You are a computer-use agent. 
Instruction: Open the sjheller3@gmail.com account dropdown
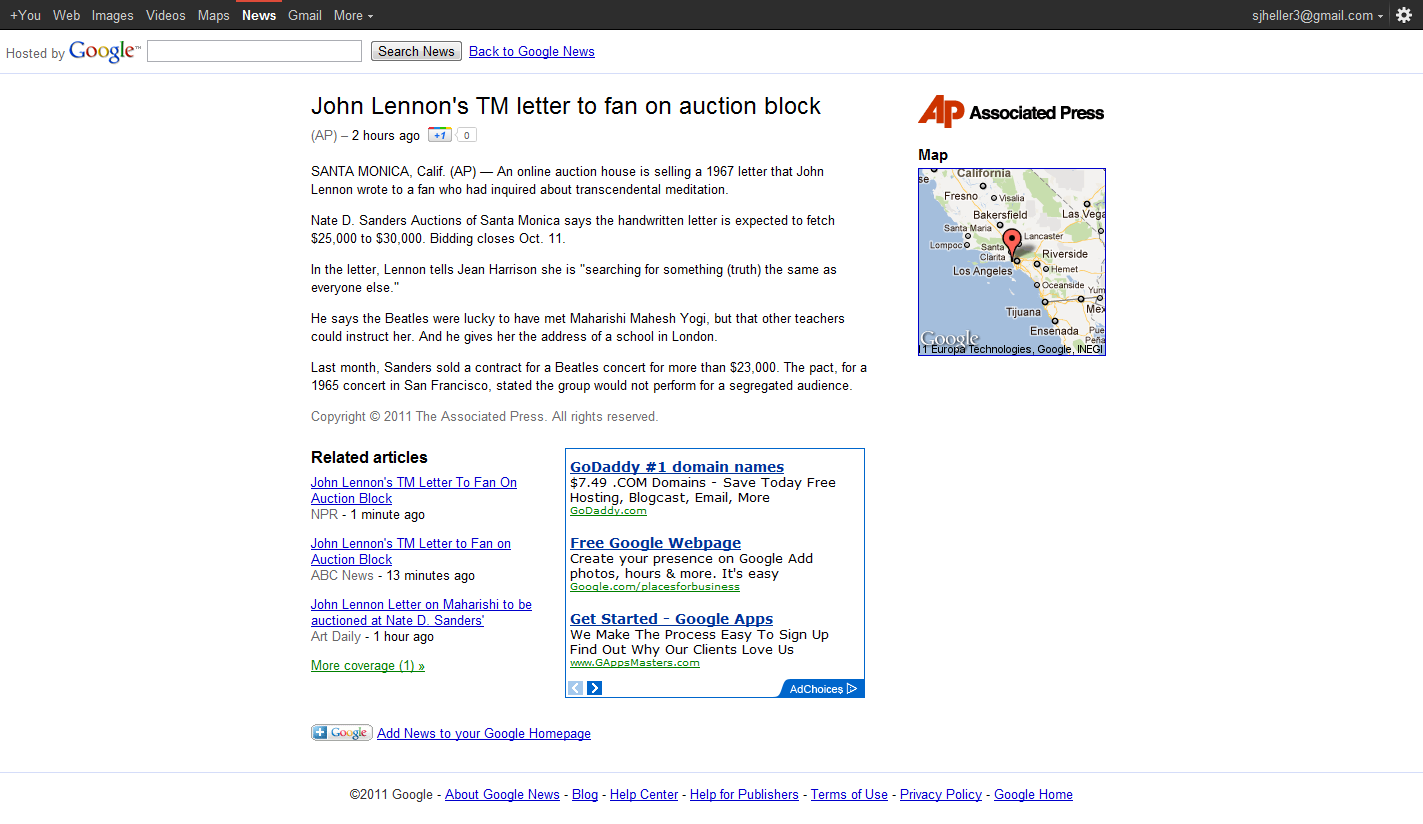coord(1318,15)
